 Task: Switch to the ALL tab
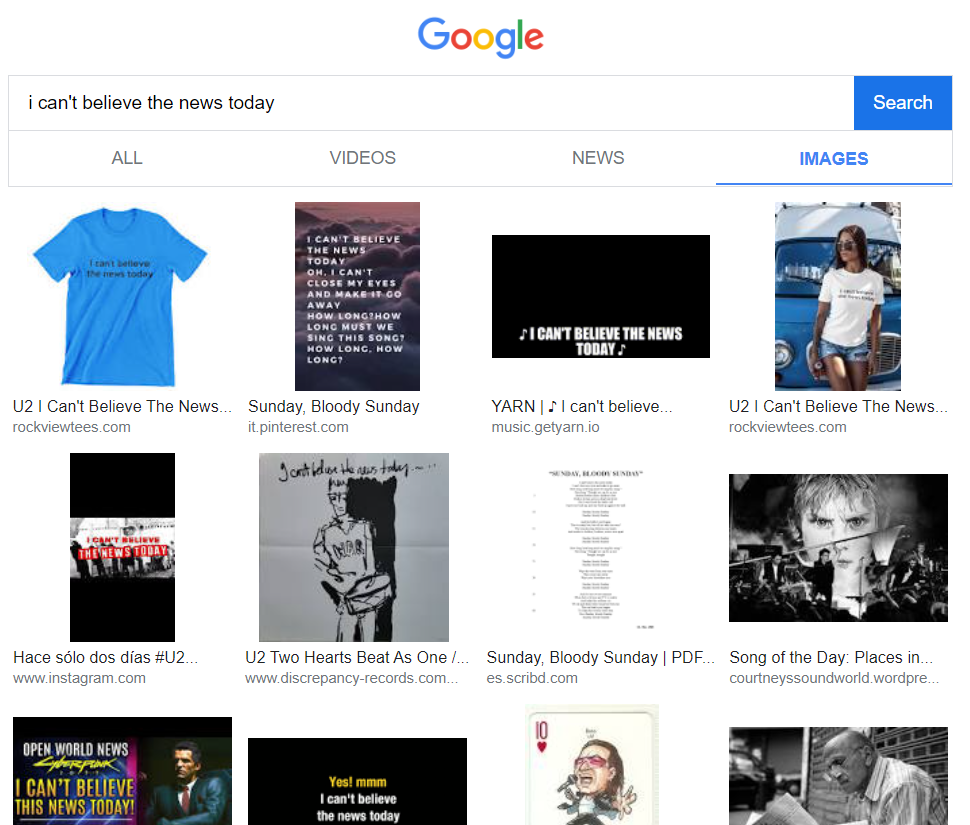coord(127,158)
